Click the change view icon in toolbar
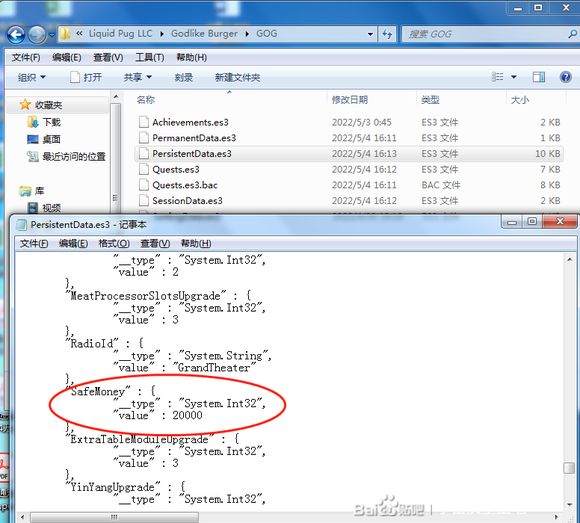This screenshot has width=580, height=523. (x=498, y=77)
